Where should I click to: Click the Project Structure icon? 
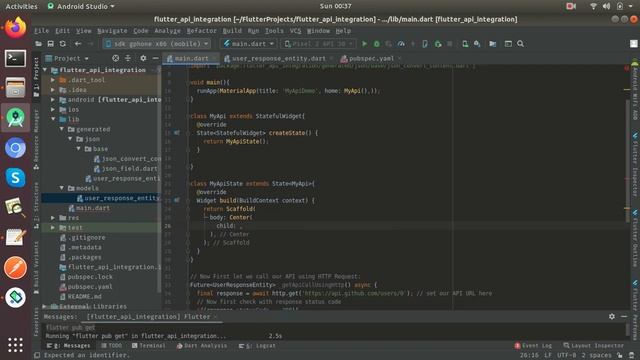coord(493,44)
